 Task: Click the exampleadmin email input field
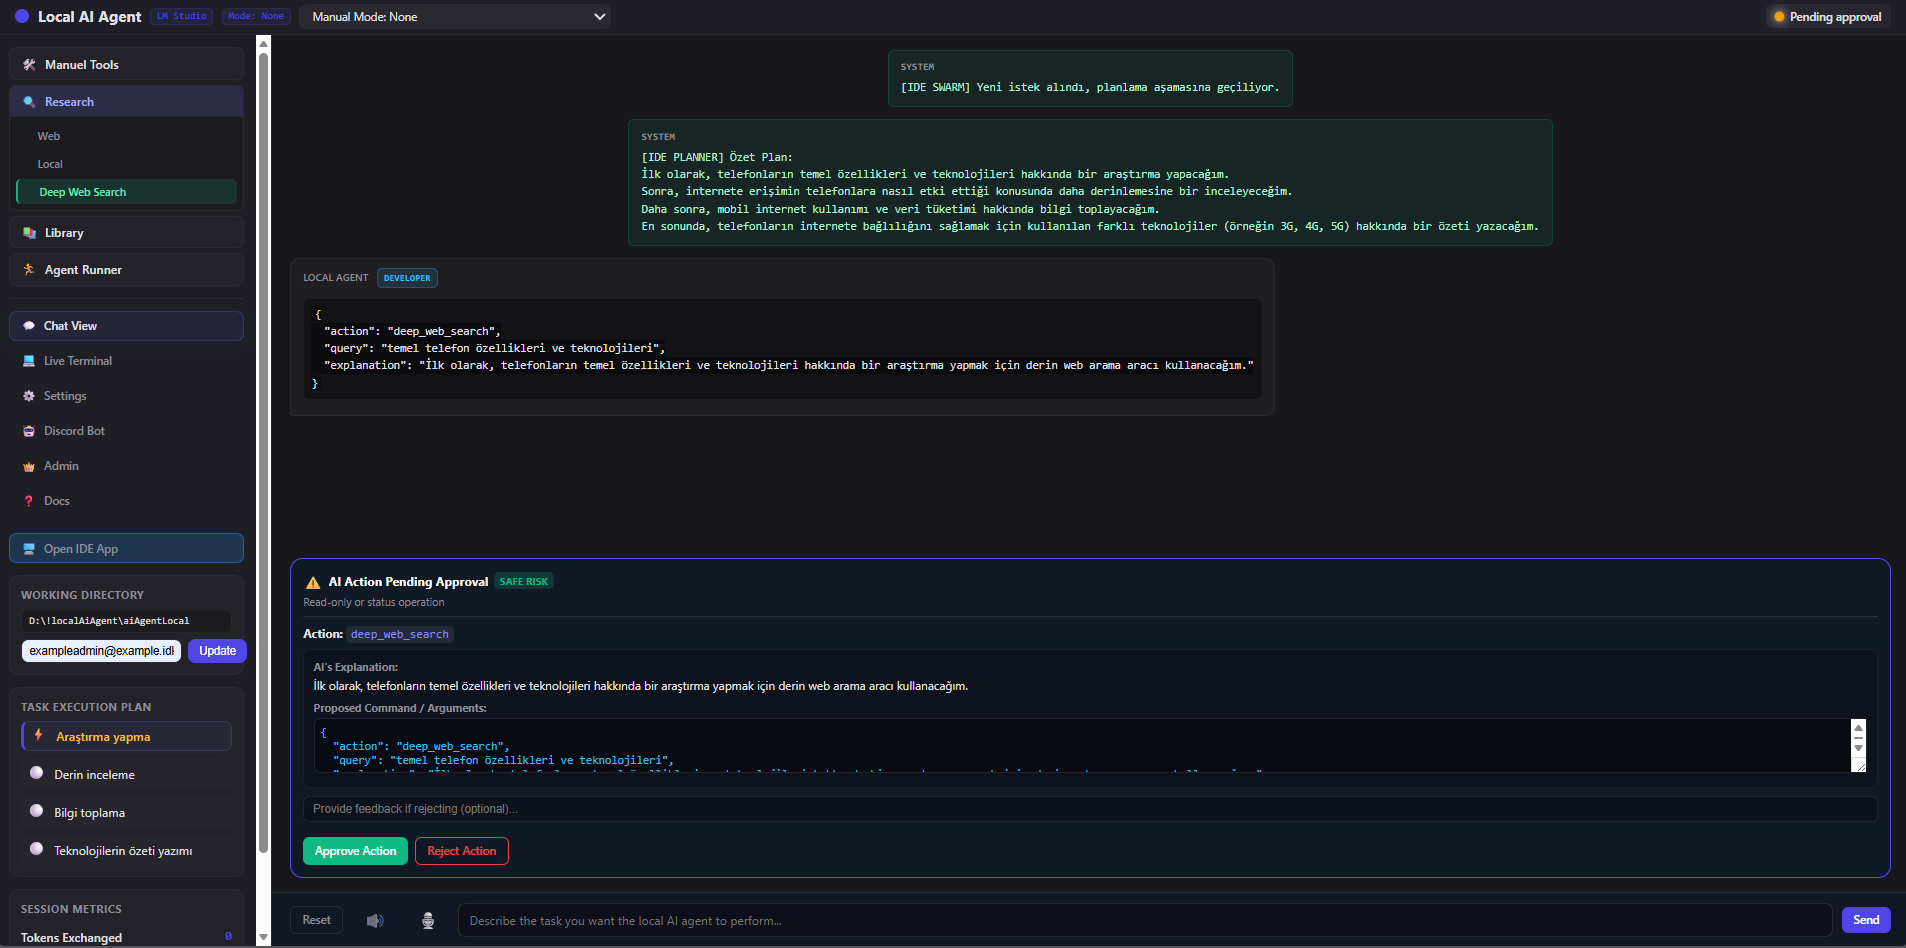102,651
